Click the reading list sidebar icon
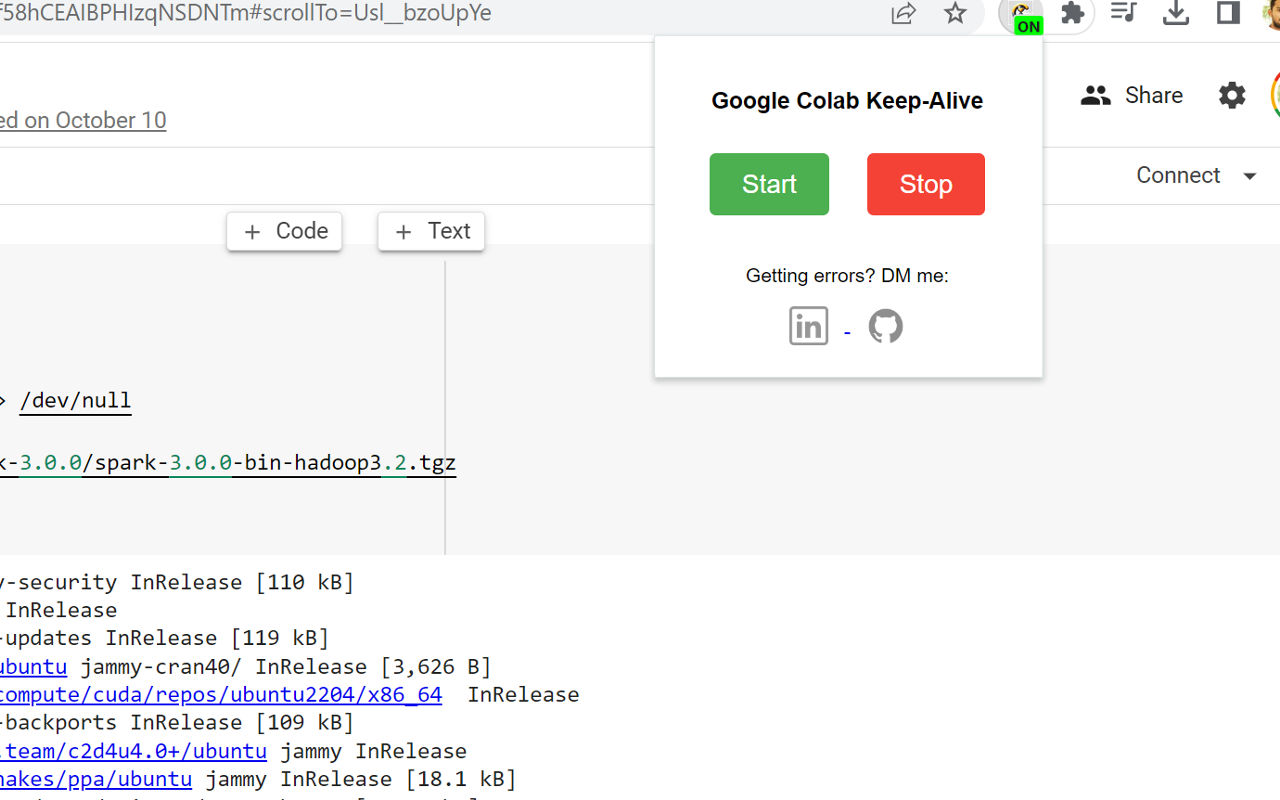 1227,13
